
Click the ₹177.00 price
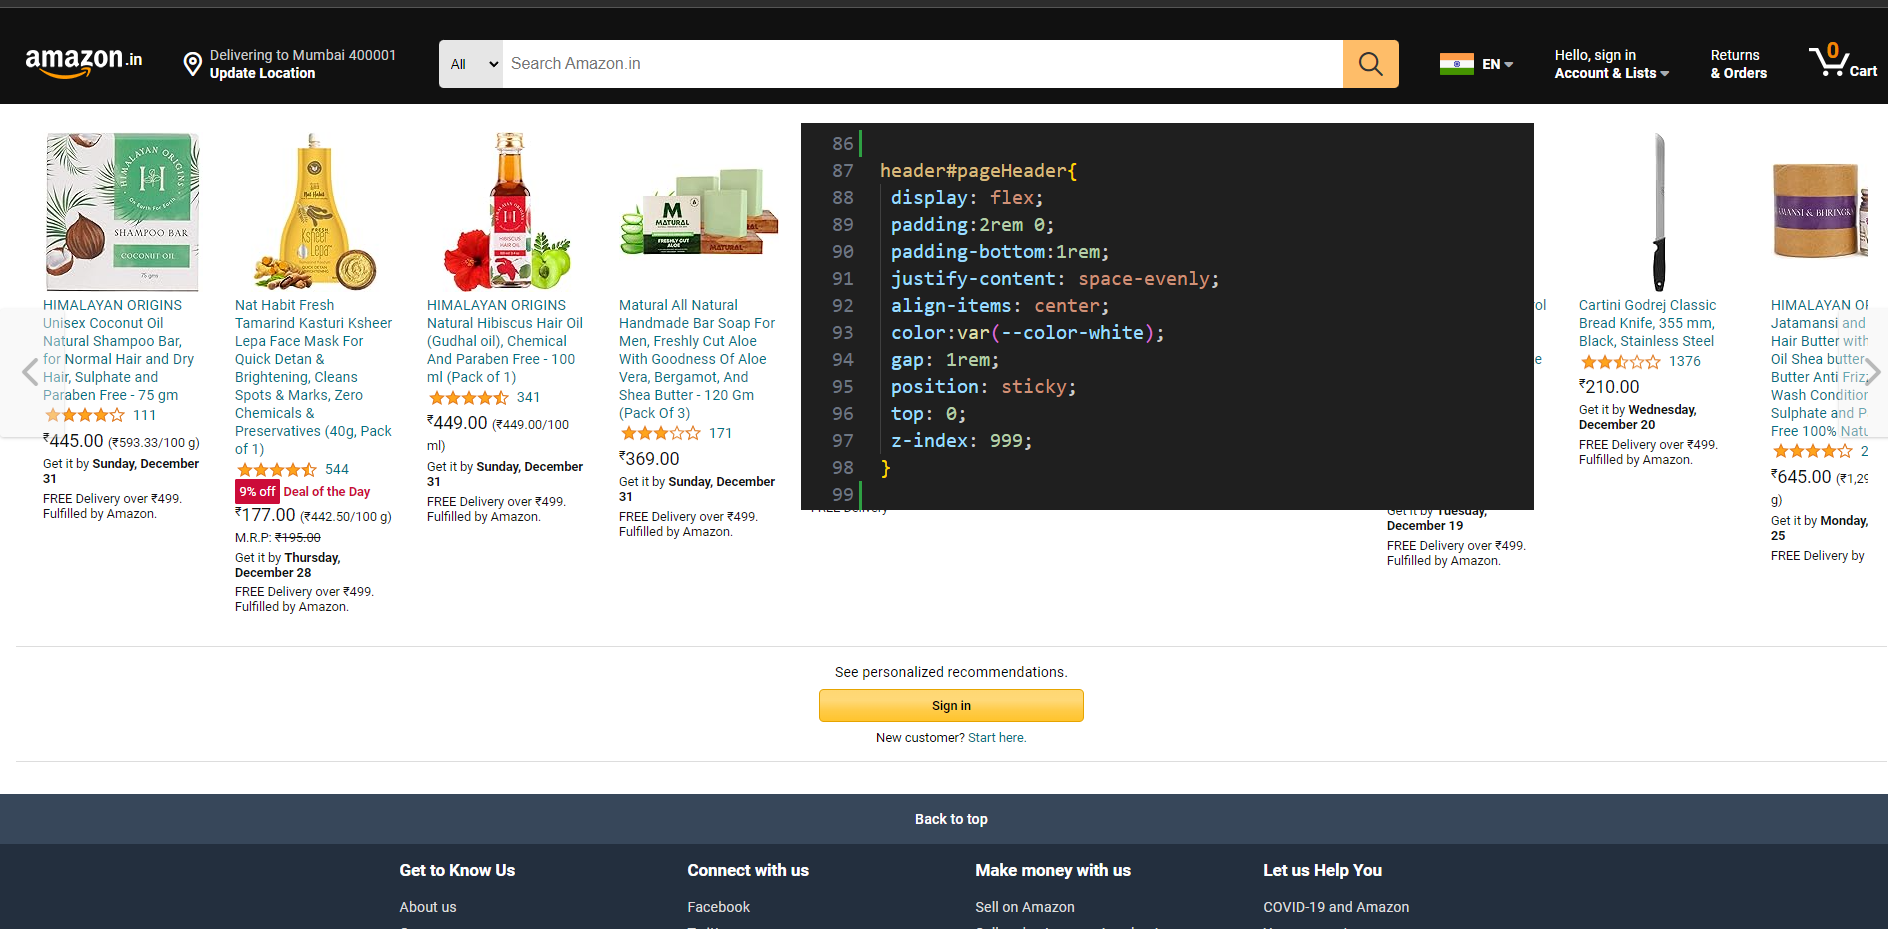coord(265,515)
